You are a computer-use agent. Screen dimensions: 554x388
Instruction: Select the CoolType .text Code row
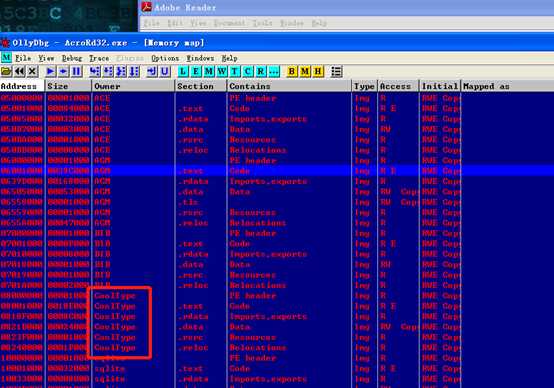[x=277, y=306]
